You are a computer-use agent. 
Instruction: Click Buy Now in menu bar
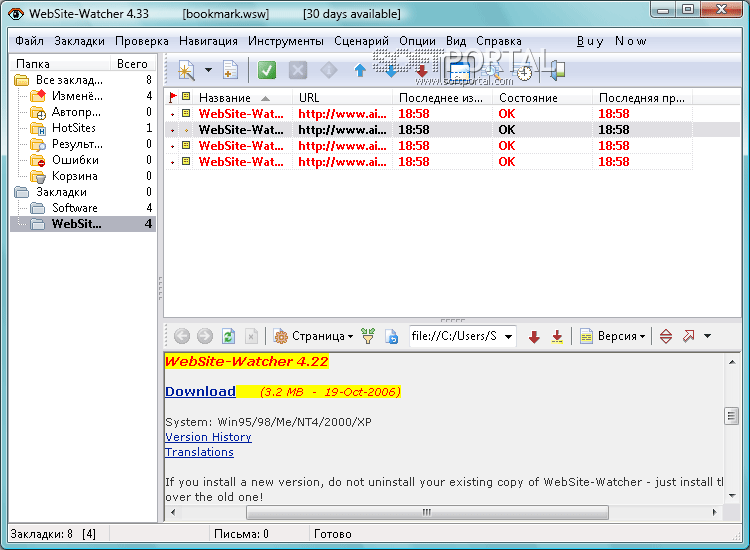611,41
